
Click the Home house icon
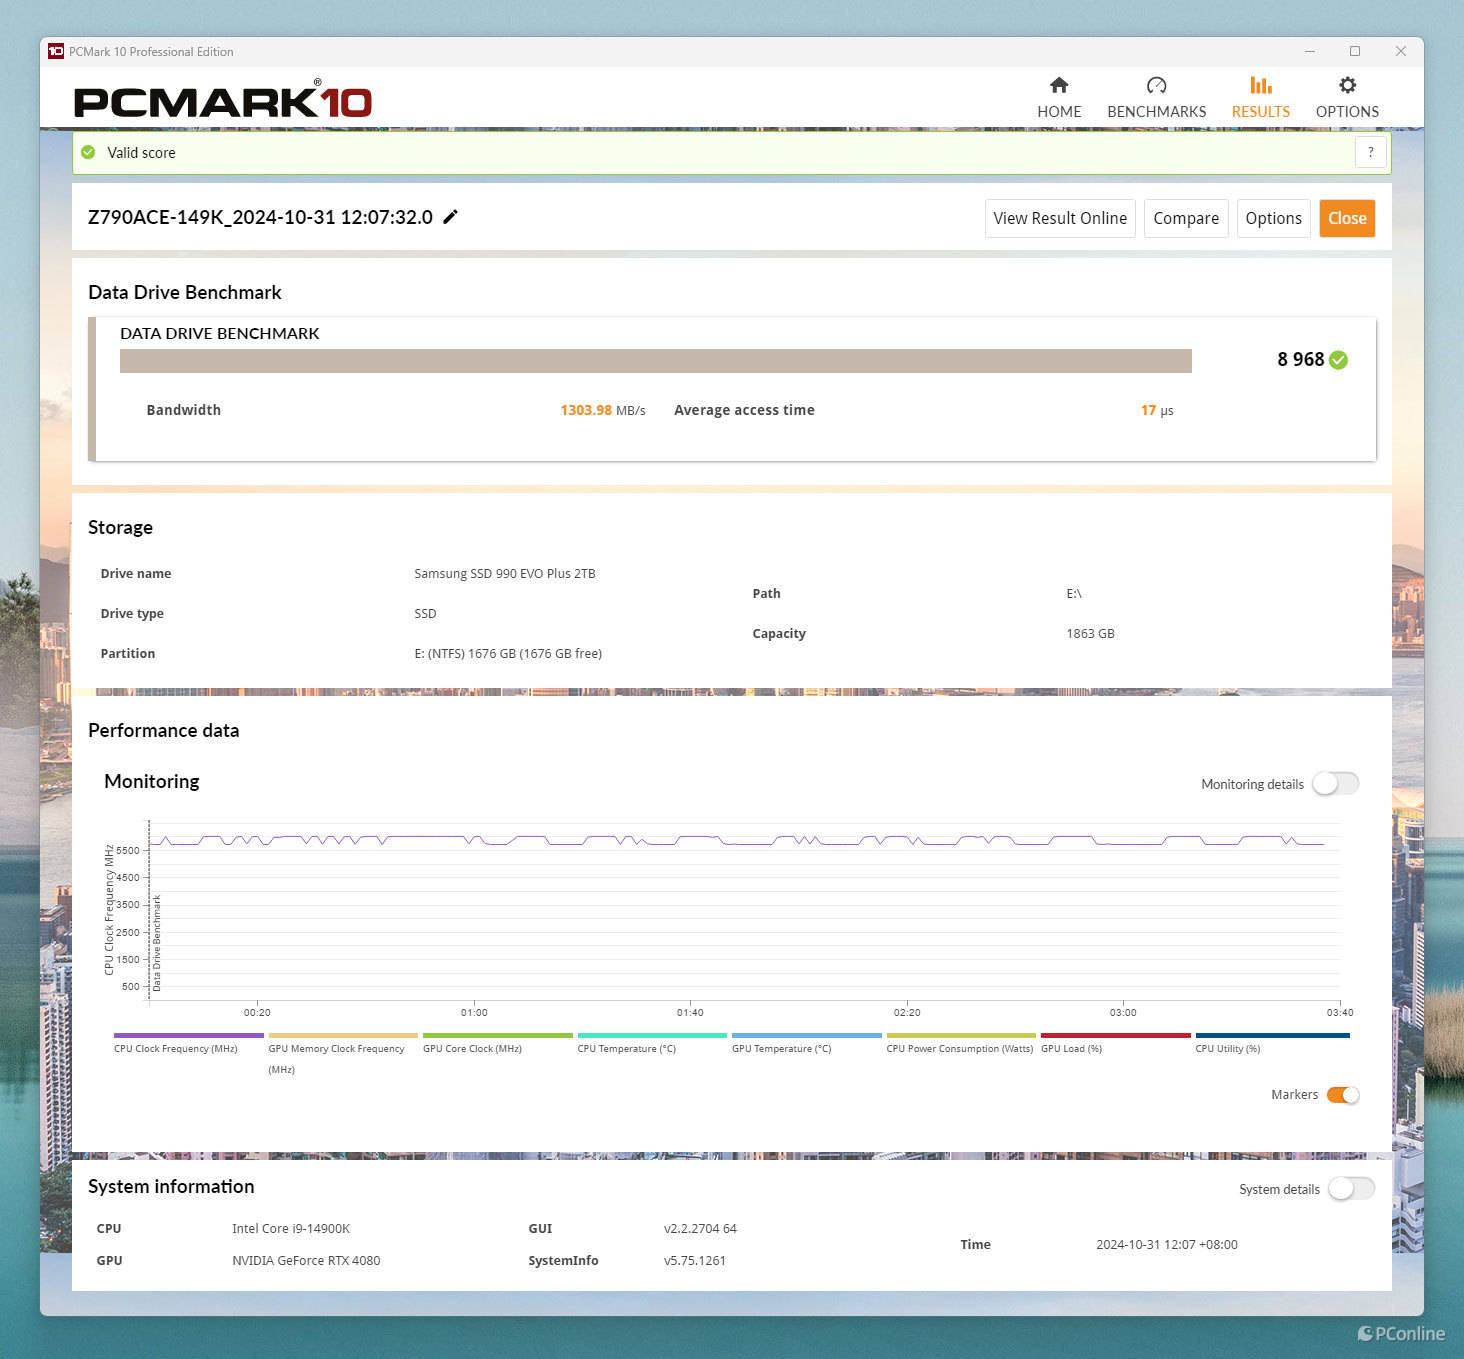[1059, 86]
